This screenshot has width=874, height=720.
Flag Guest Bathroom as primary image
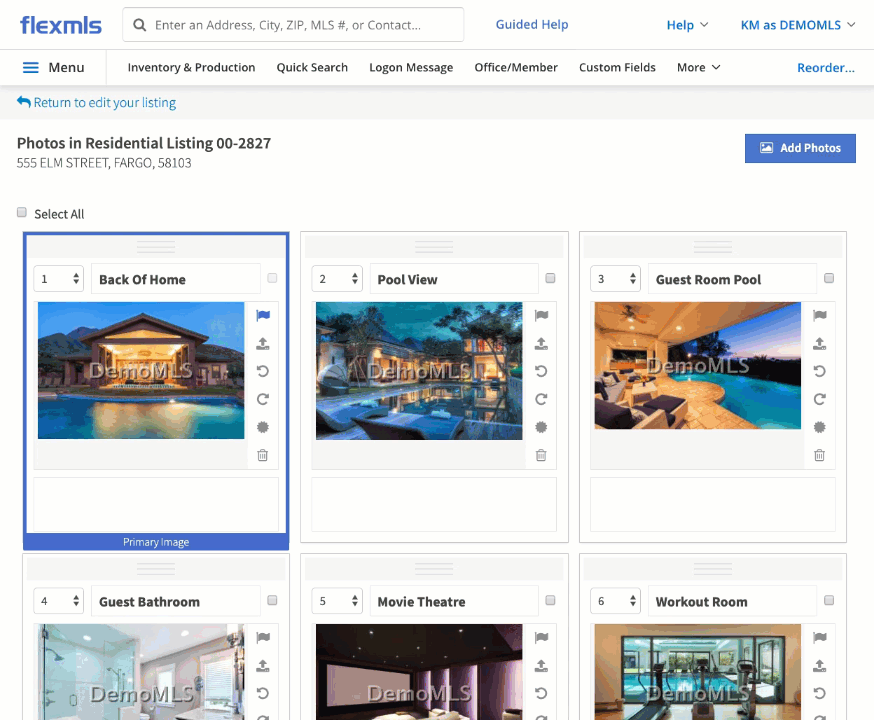coord(263,638)
